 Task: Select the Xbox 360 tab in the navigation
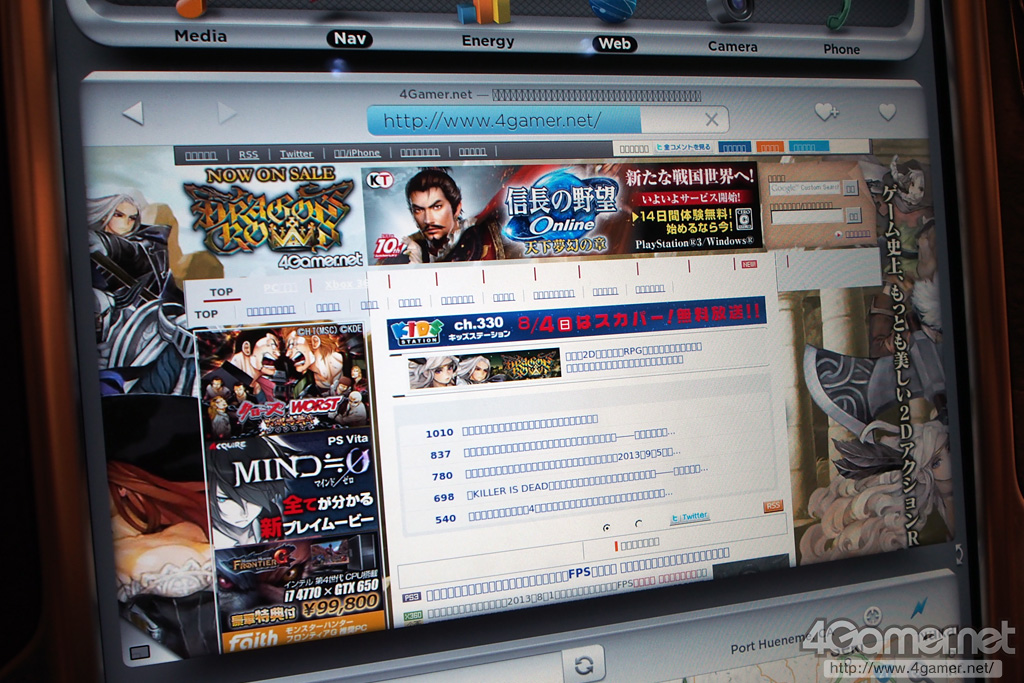point(346,284)
